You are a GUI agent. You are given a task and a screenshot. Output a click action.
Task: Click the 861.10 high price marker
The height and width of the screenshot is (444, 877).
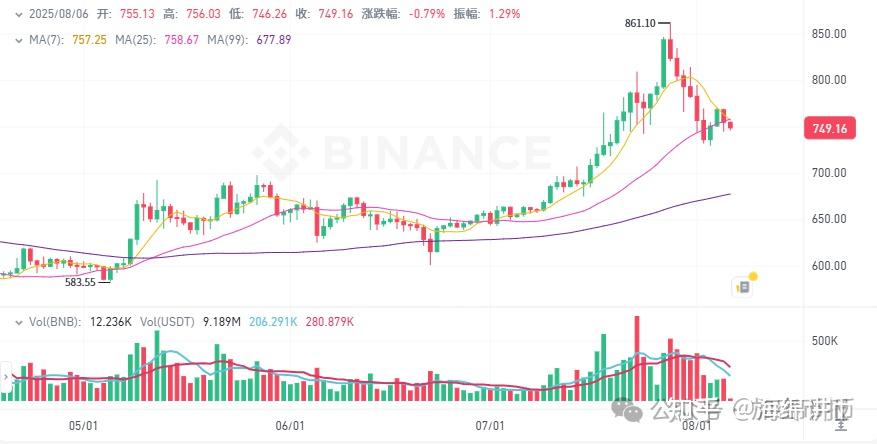click(x=648, y=23)
